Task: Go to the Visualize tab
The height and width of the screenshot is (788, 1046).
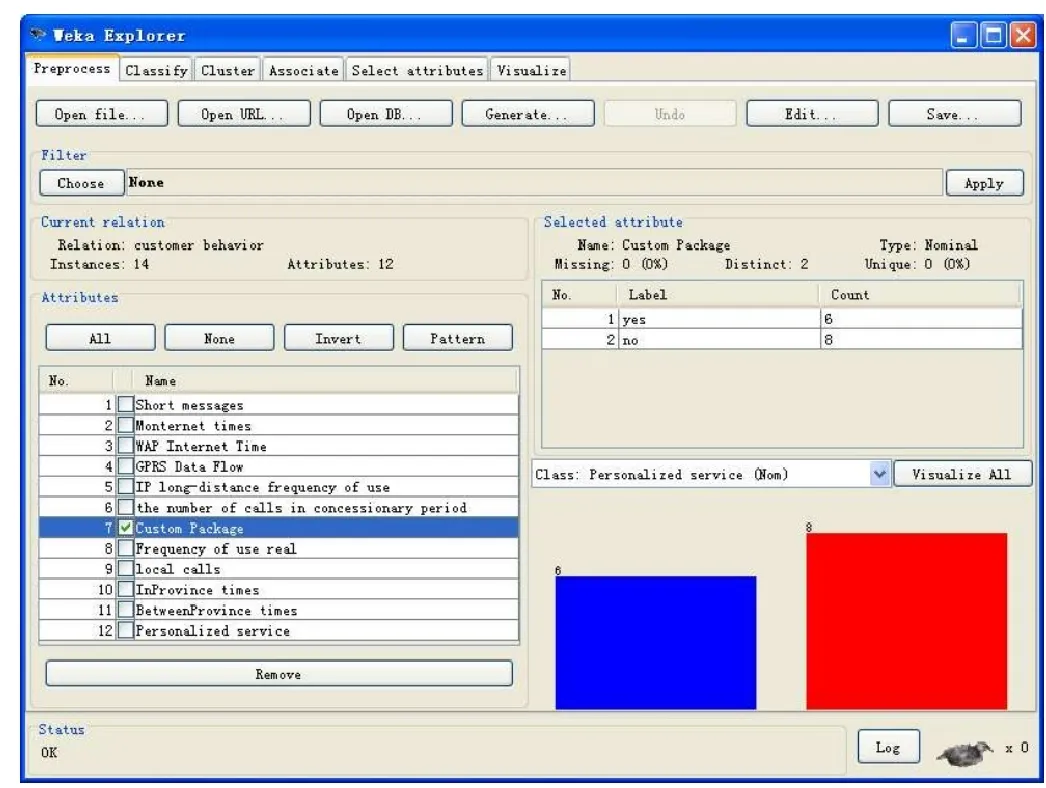Action: (x=531, y=71)
